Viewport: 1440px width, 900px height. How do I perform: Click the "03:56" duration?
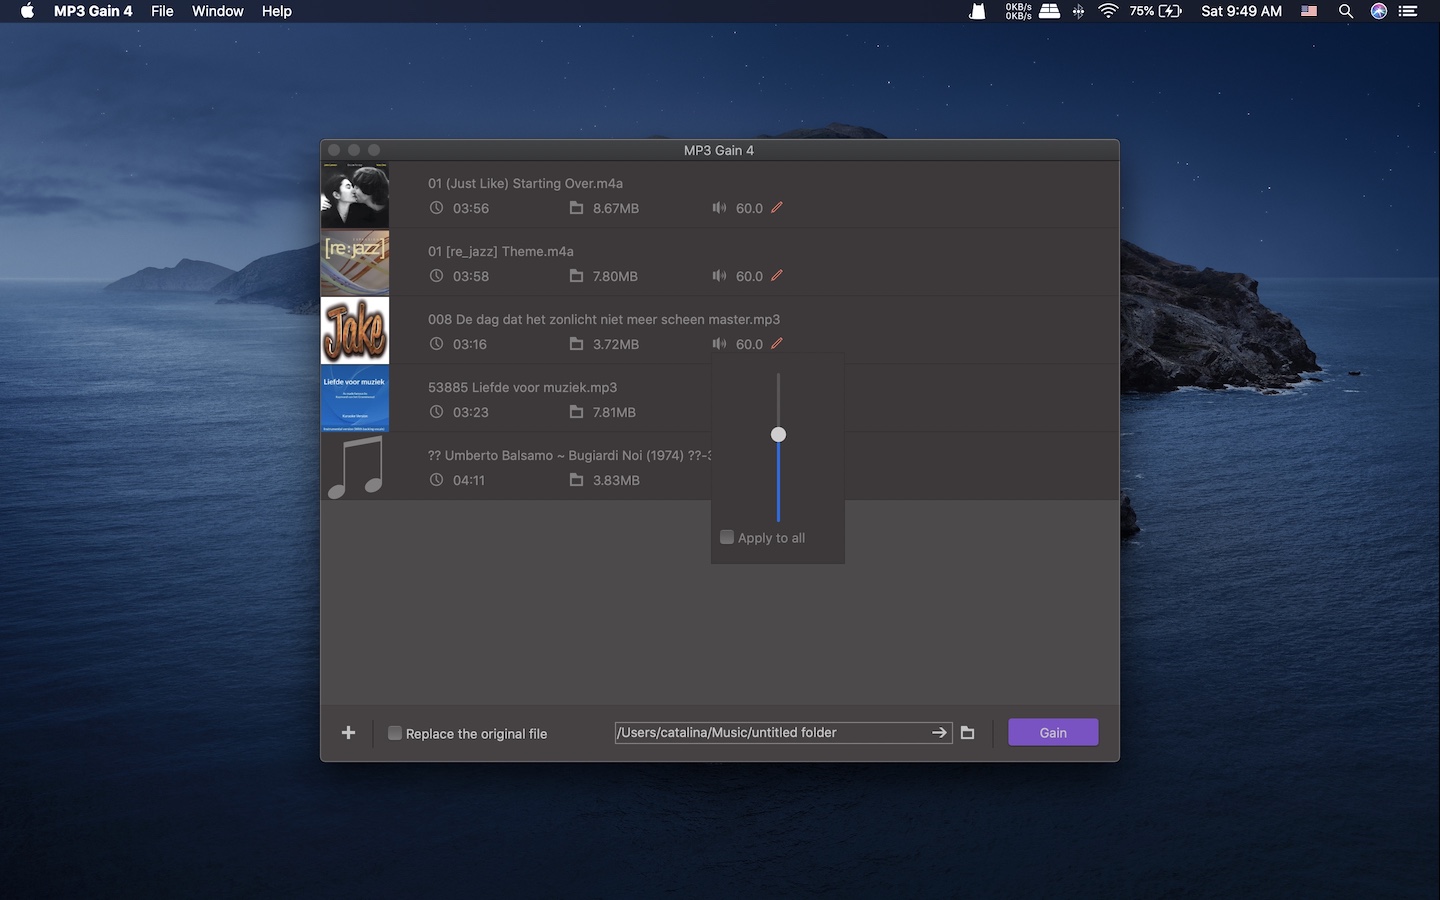[x=471, y=208]
